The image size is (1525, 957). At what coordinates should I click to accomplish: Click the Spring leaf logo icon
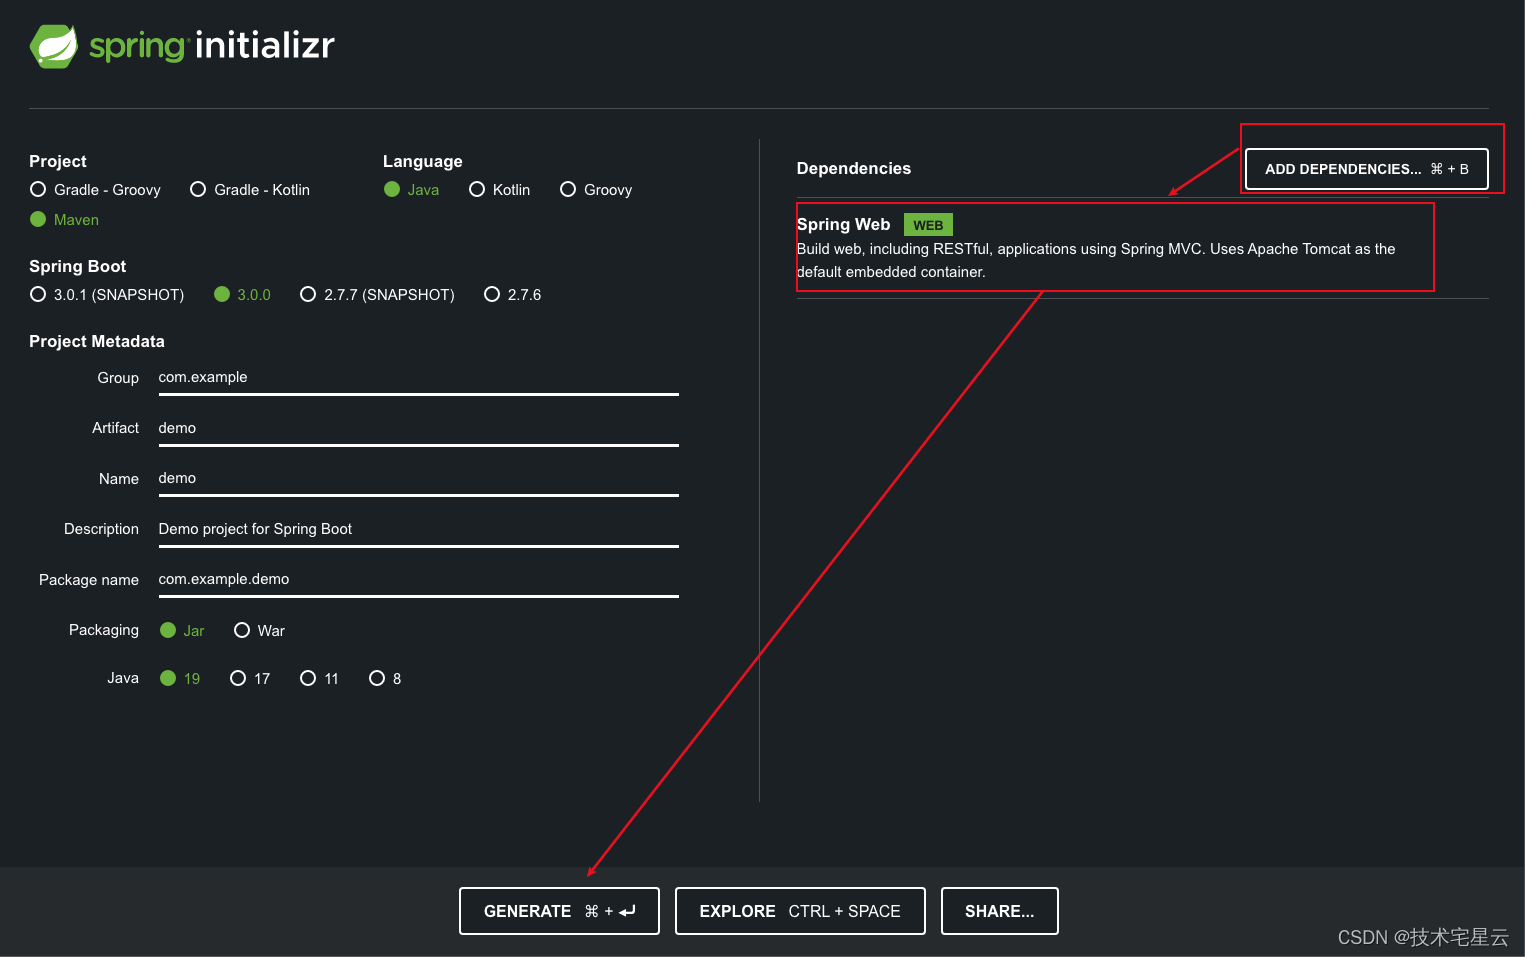[x=54, y=46]
